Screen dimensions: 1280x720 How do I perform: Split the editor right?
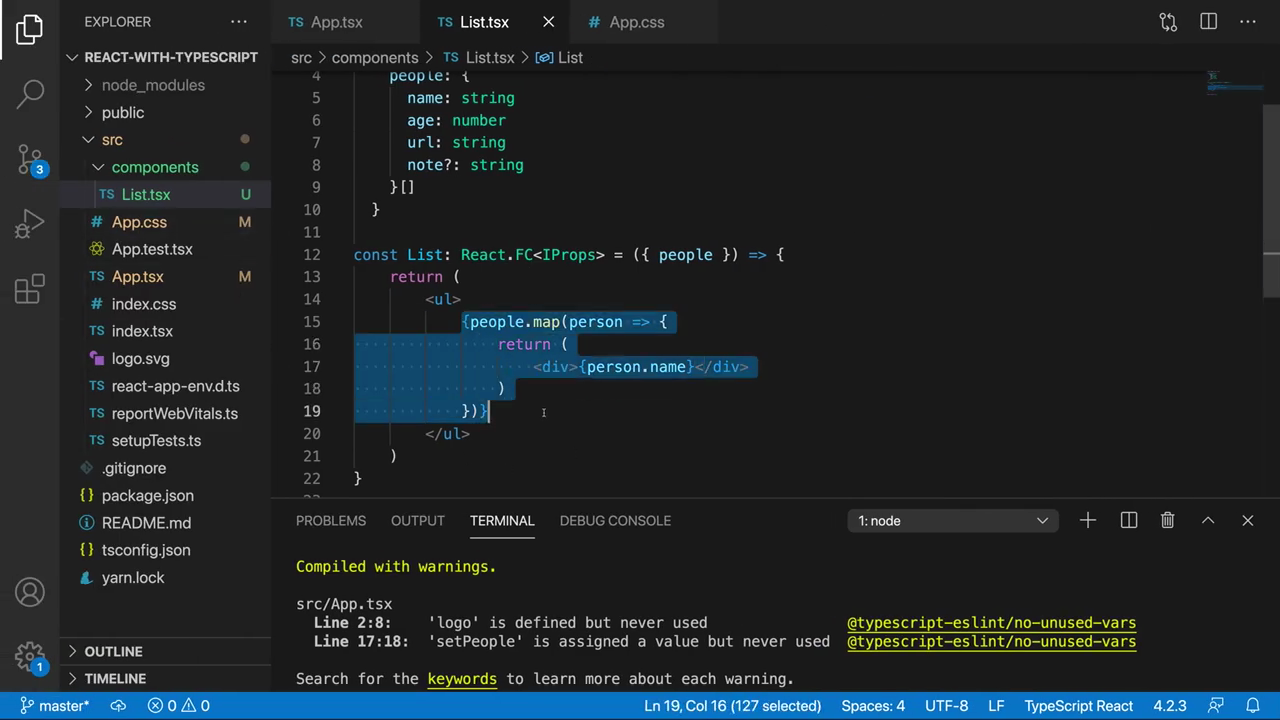(x=1208, y=22)
